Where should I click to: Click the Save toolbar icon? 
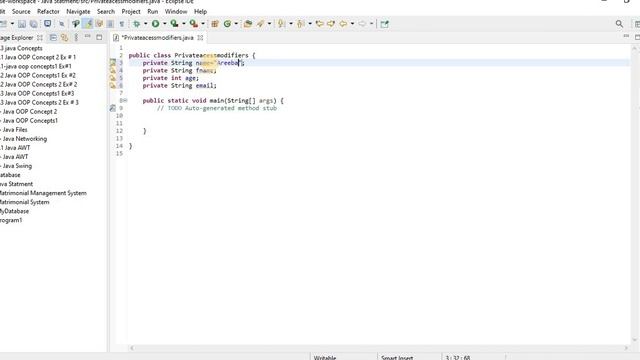(22, 24)
